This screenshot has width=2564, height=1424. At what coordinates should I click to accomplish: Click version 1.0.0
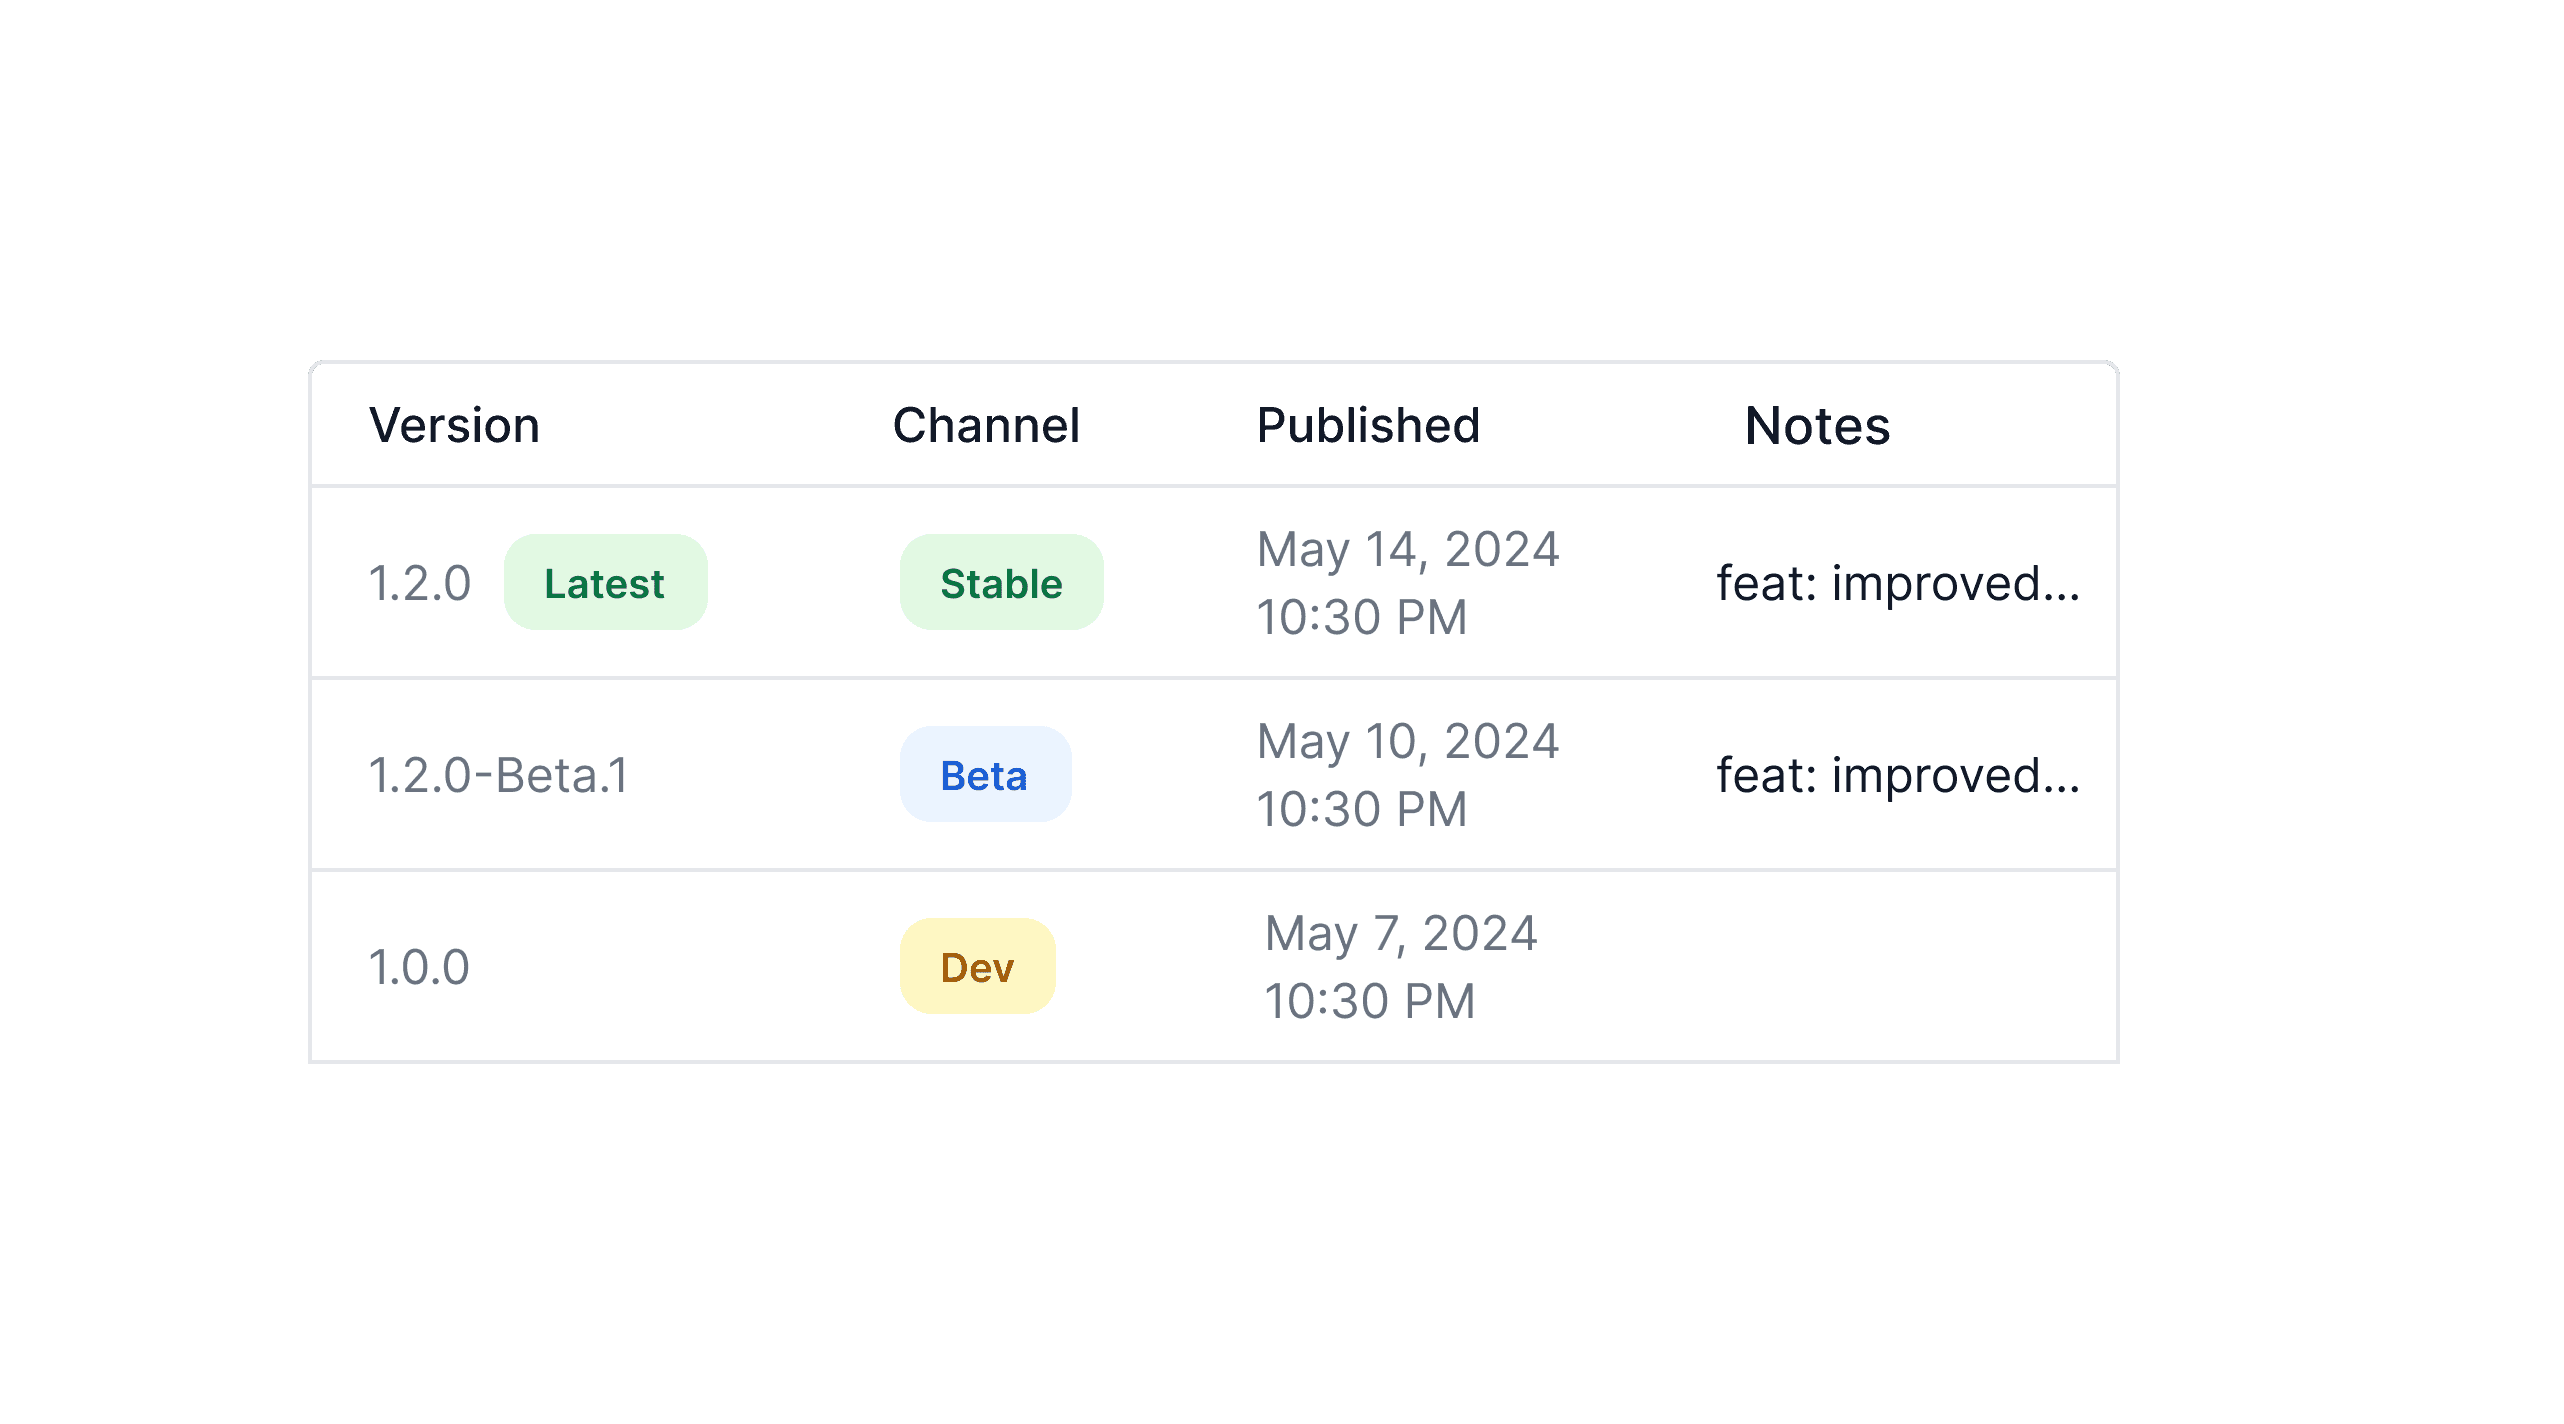(x=420, y=965)
